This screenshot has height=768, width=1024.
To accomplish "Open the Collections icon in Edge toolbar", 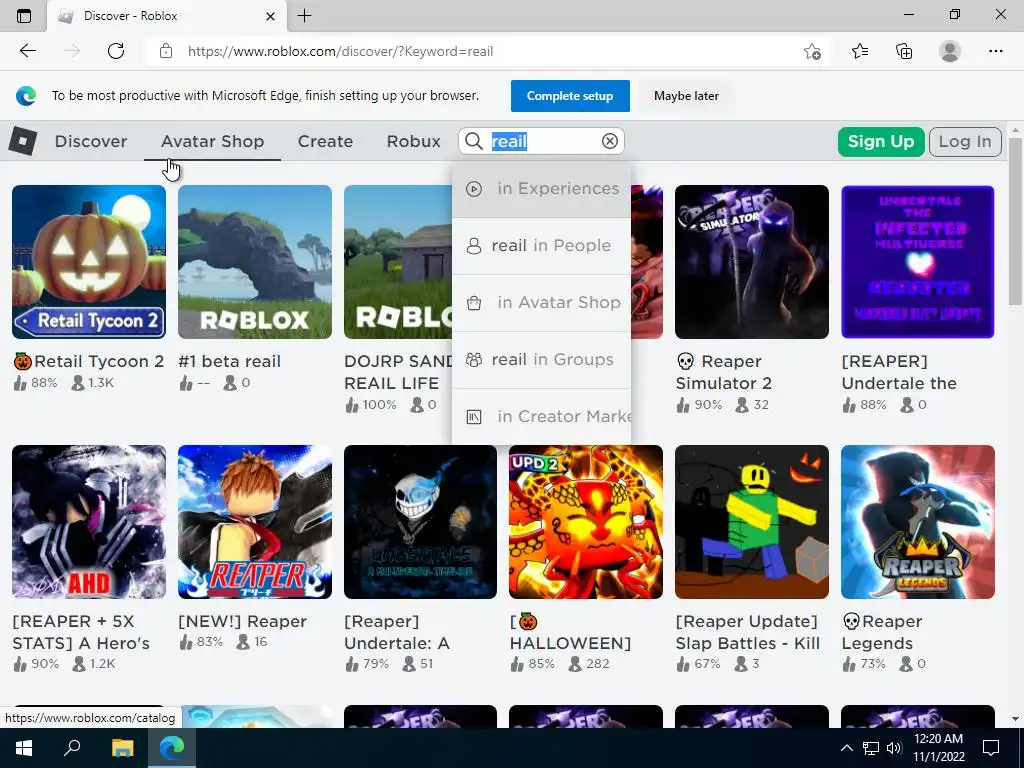I will pyautogui.click(x=904, y=51).
